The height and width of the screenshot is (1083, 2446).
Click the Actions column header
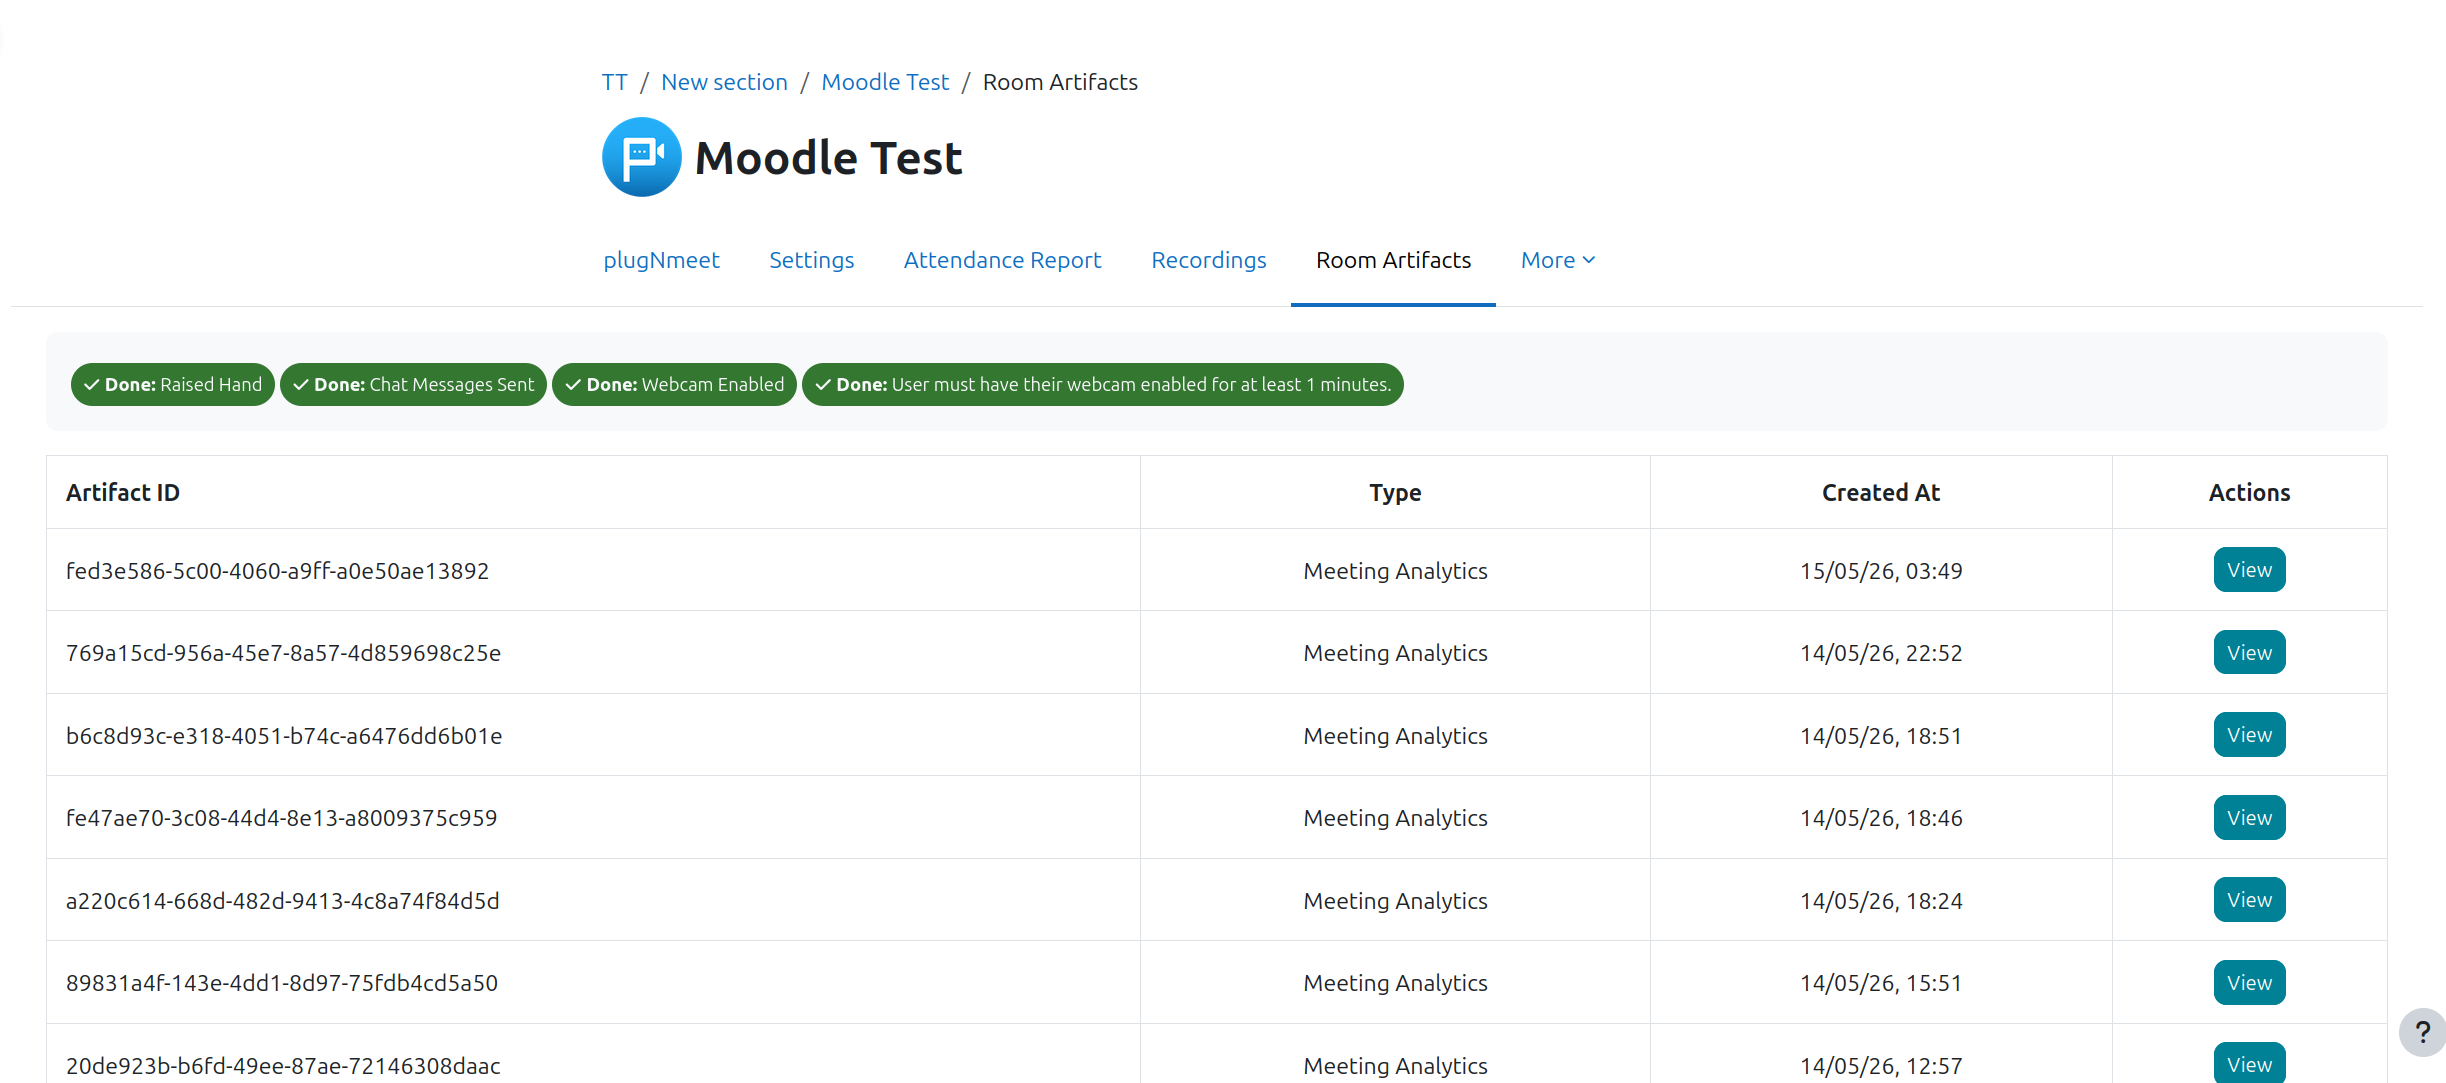[x=2249, y=492]
